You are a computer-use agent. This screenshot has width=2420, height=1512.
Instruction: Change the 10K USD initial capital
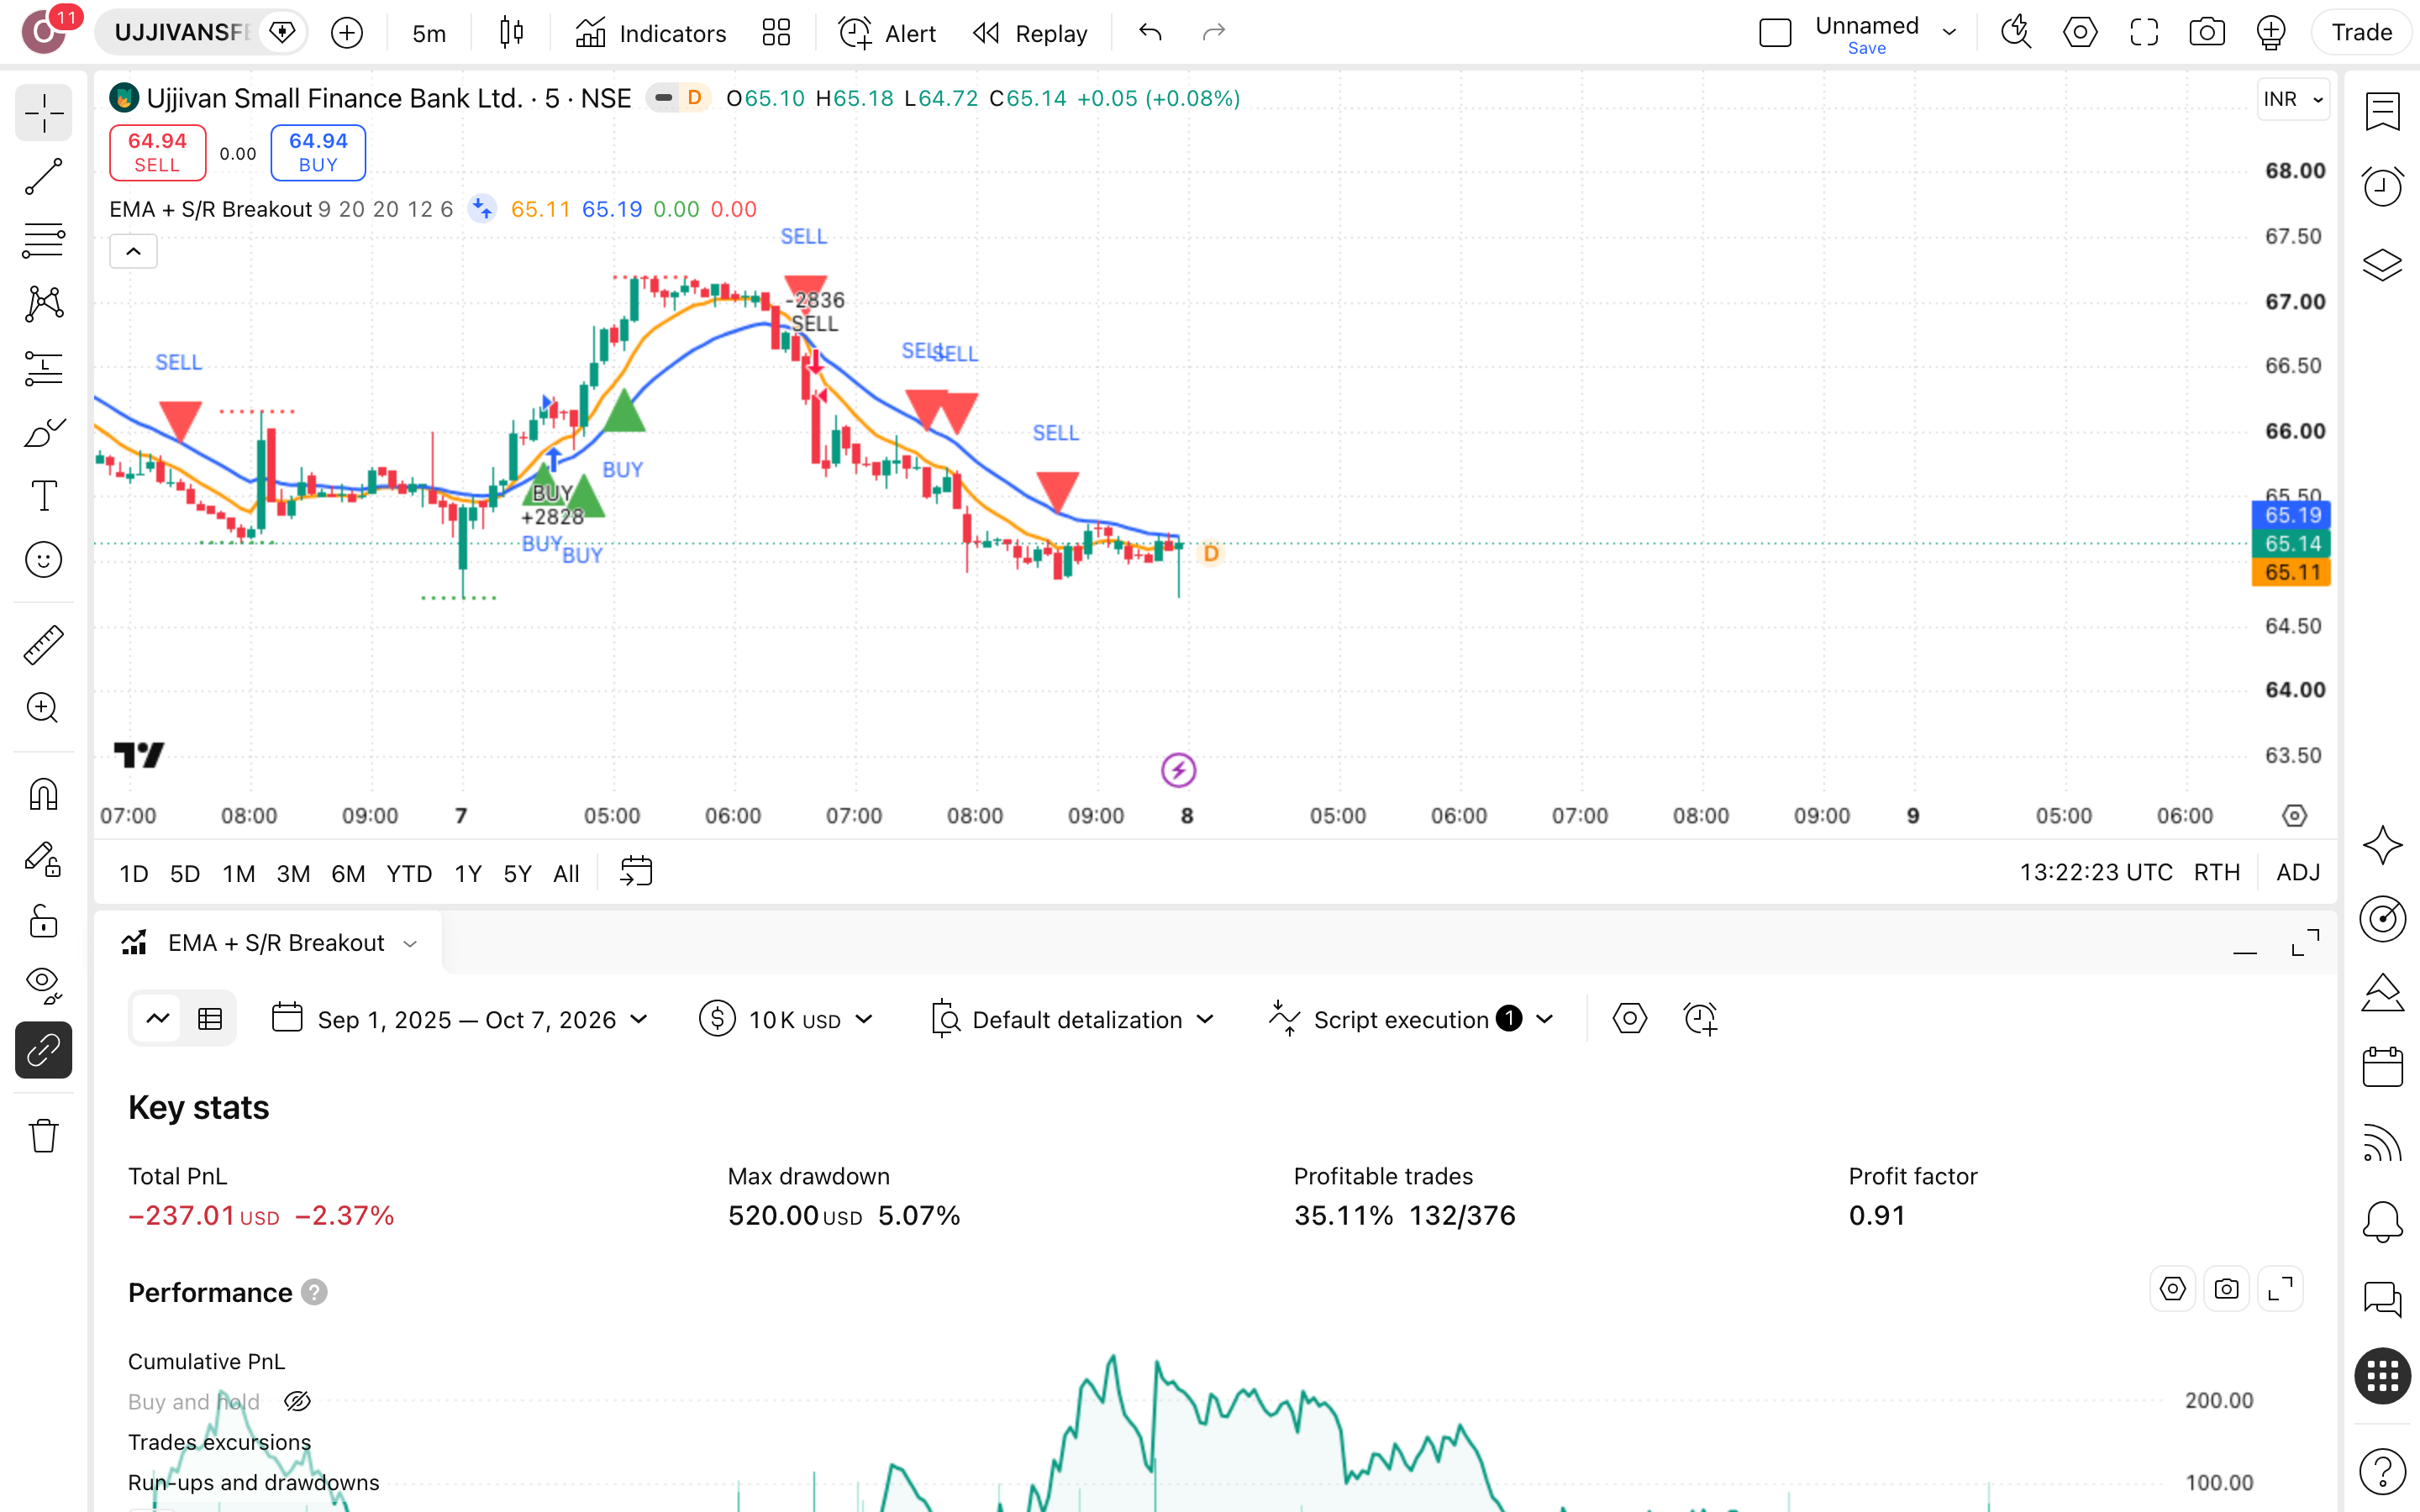coord(787,1019)
